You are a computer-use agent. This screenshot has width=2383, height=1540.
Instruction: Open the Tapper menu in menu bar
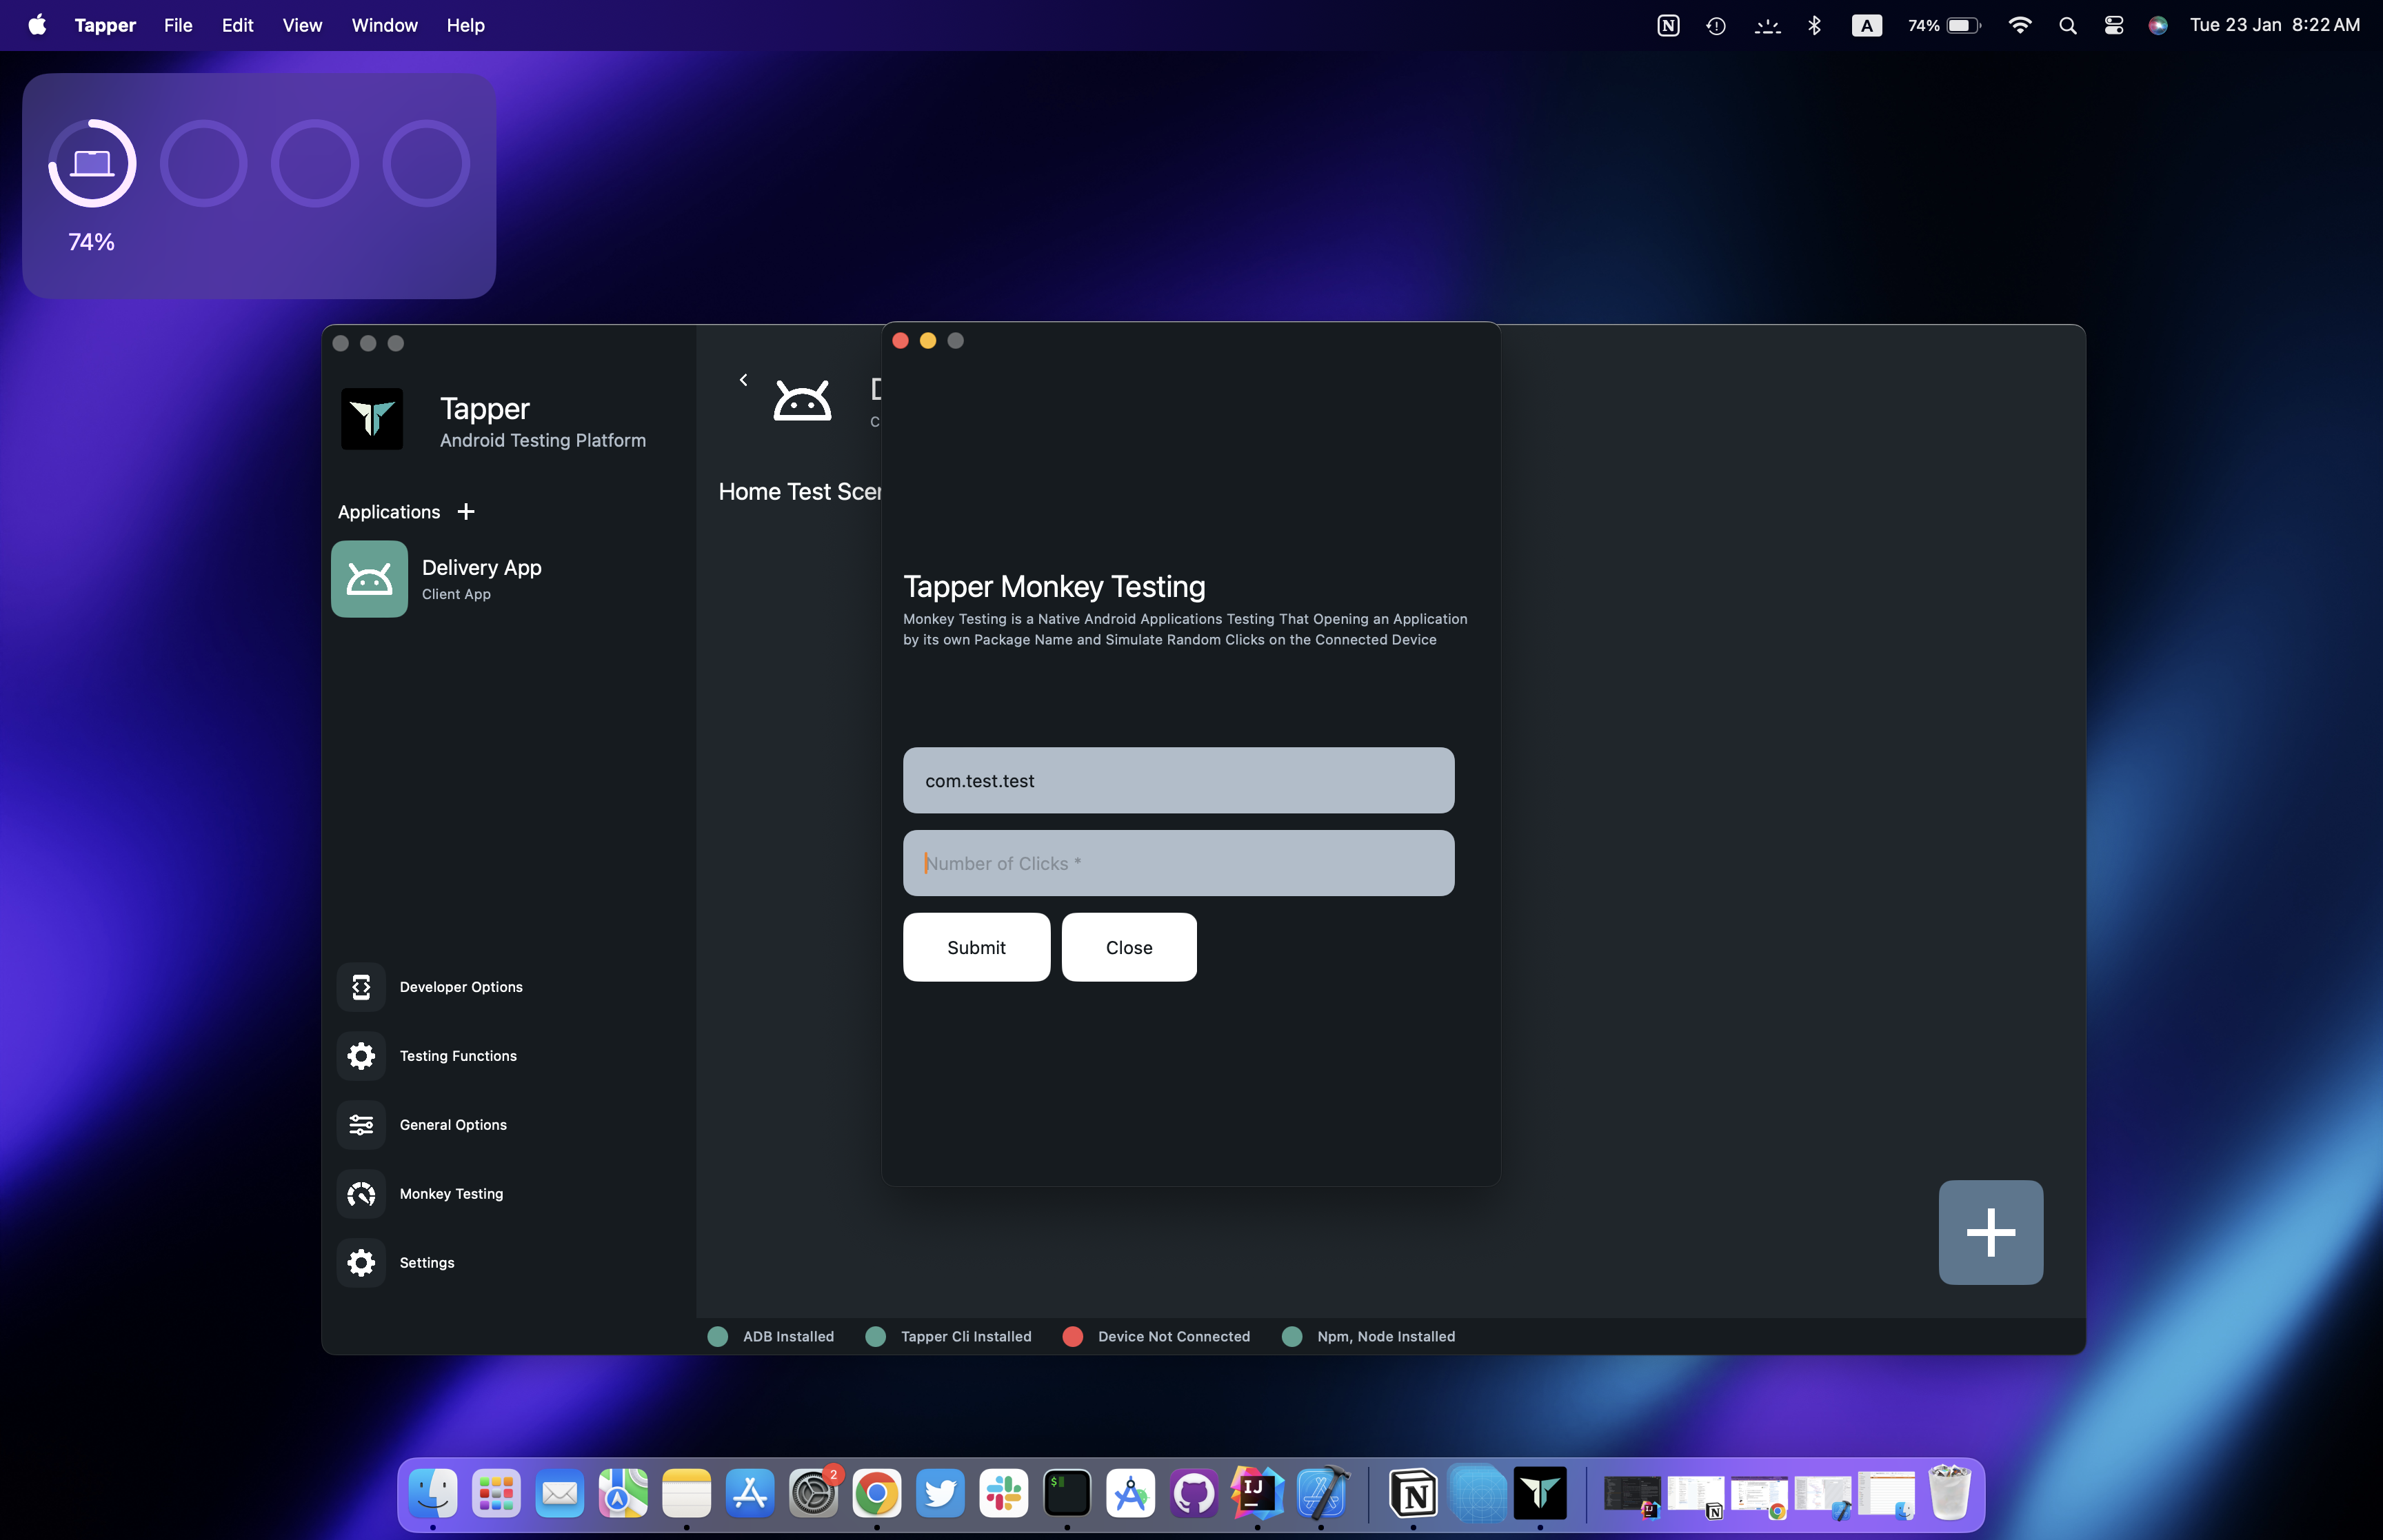point(105,25)
